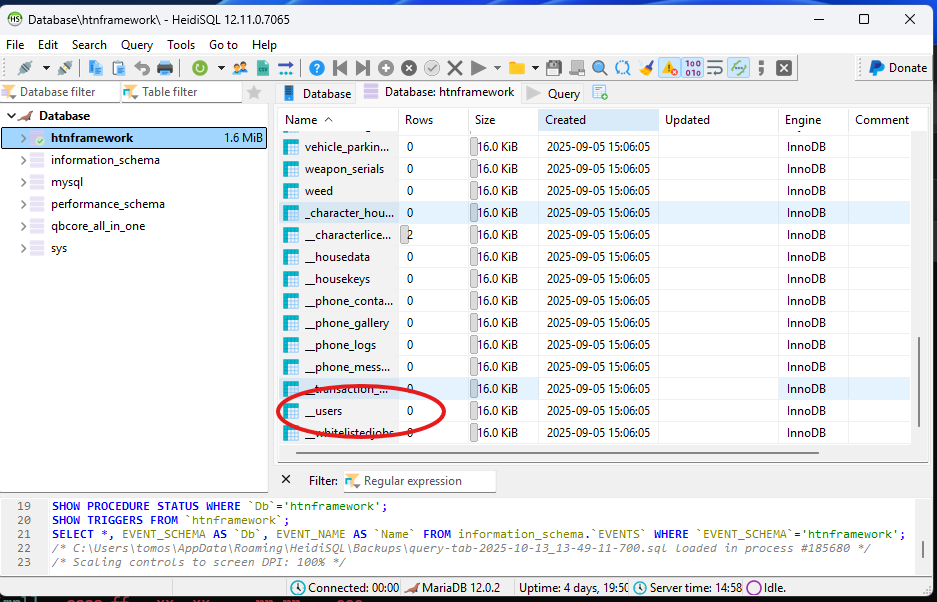Click the Donate button
The height and width of the screenshot is (602, 937).
click(x=896, y=68)
